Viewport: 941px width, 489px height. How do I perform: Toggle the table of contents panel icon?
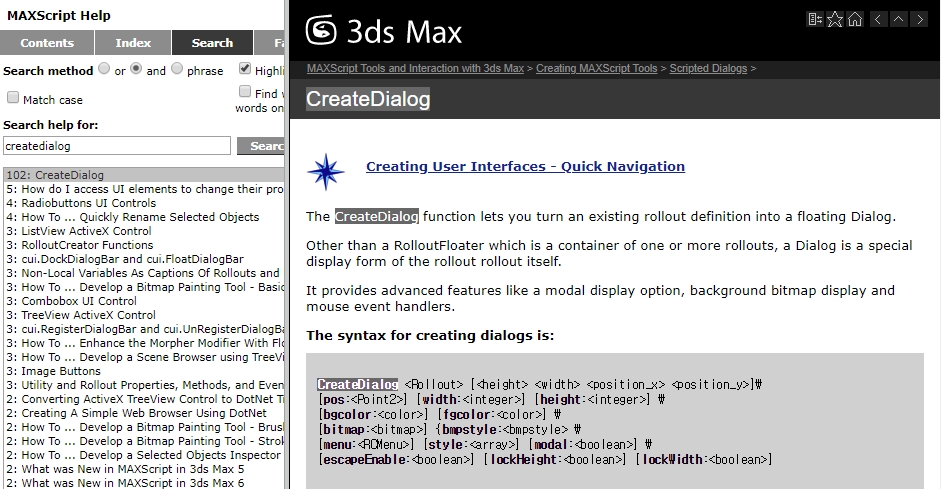coord(815,19)
